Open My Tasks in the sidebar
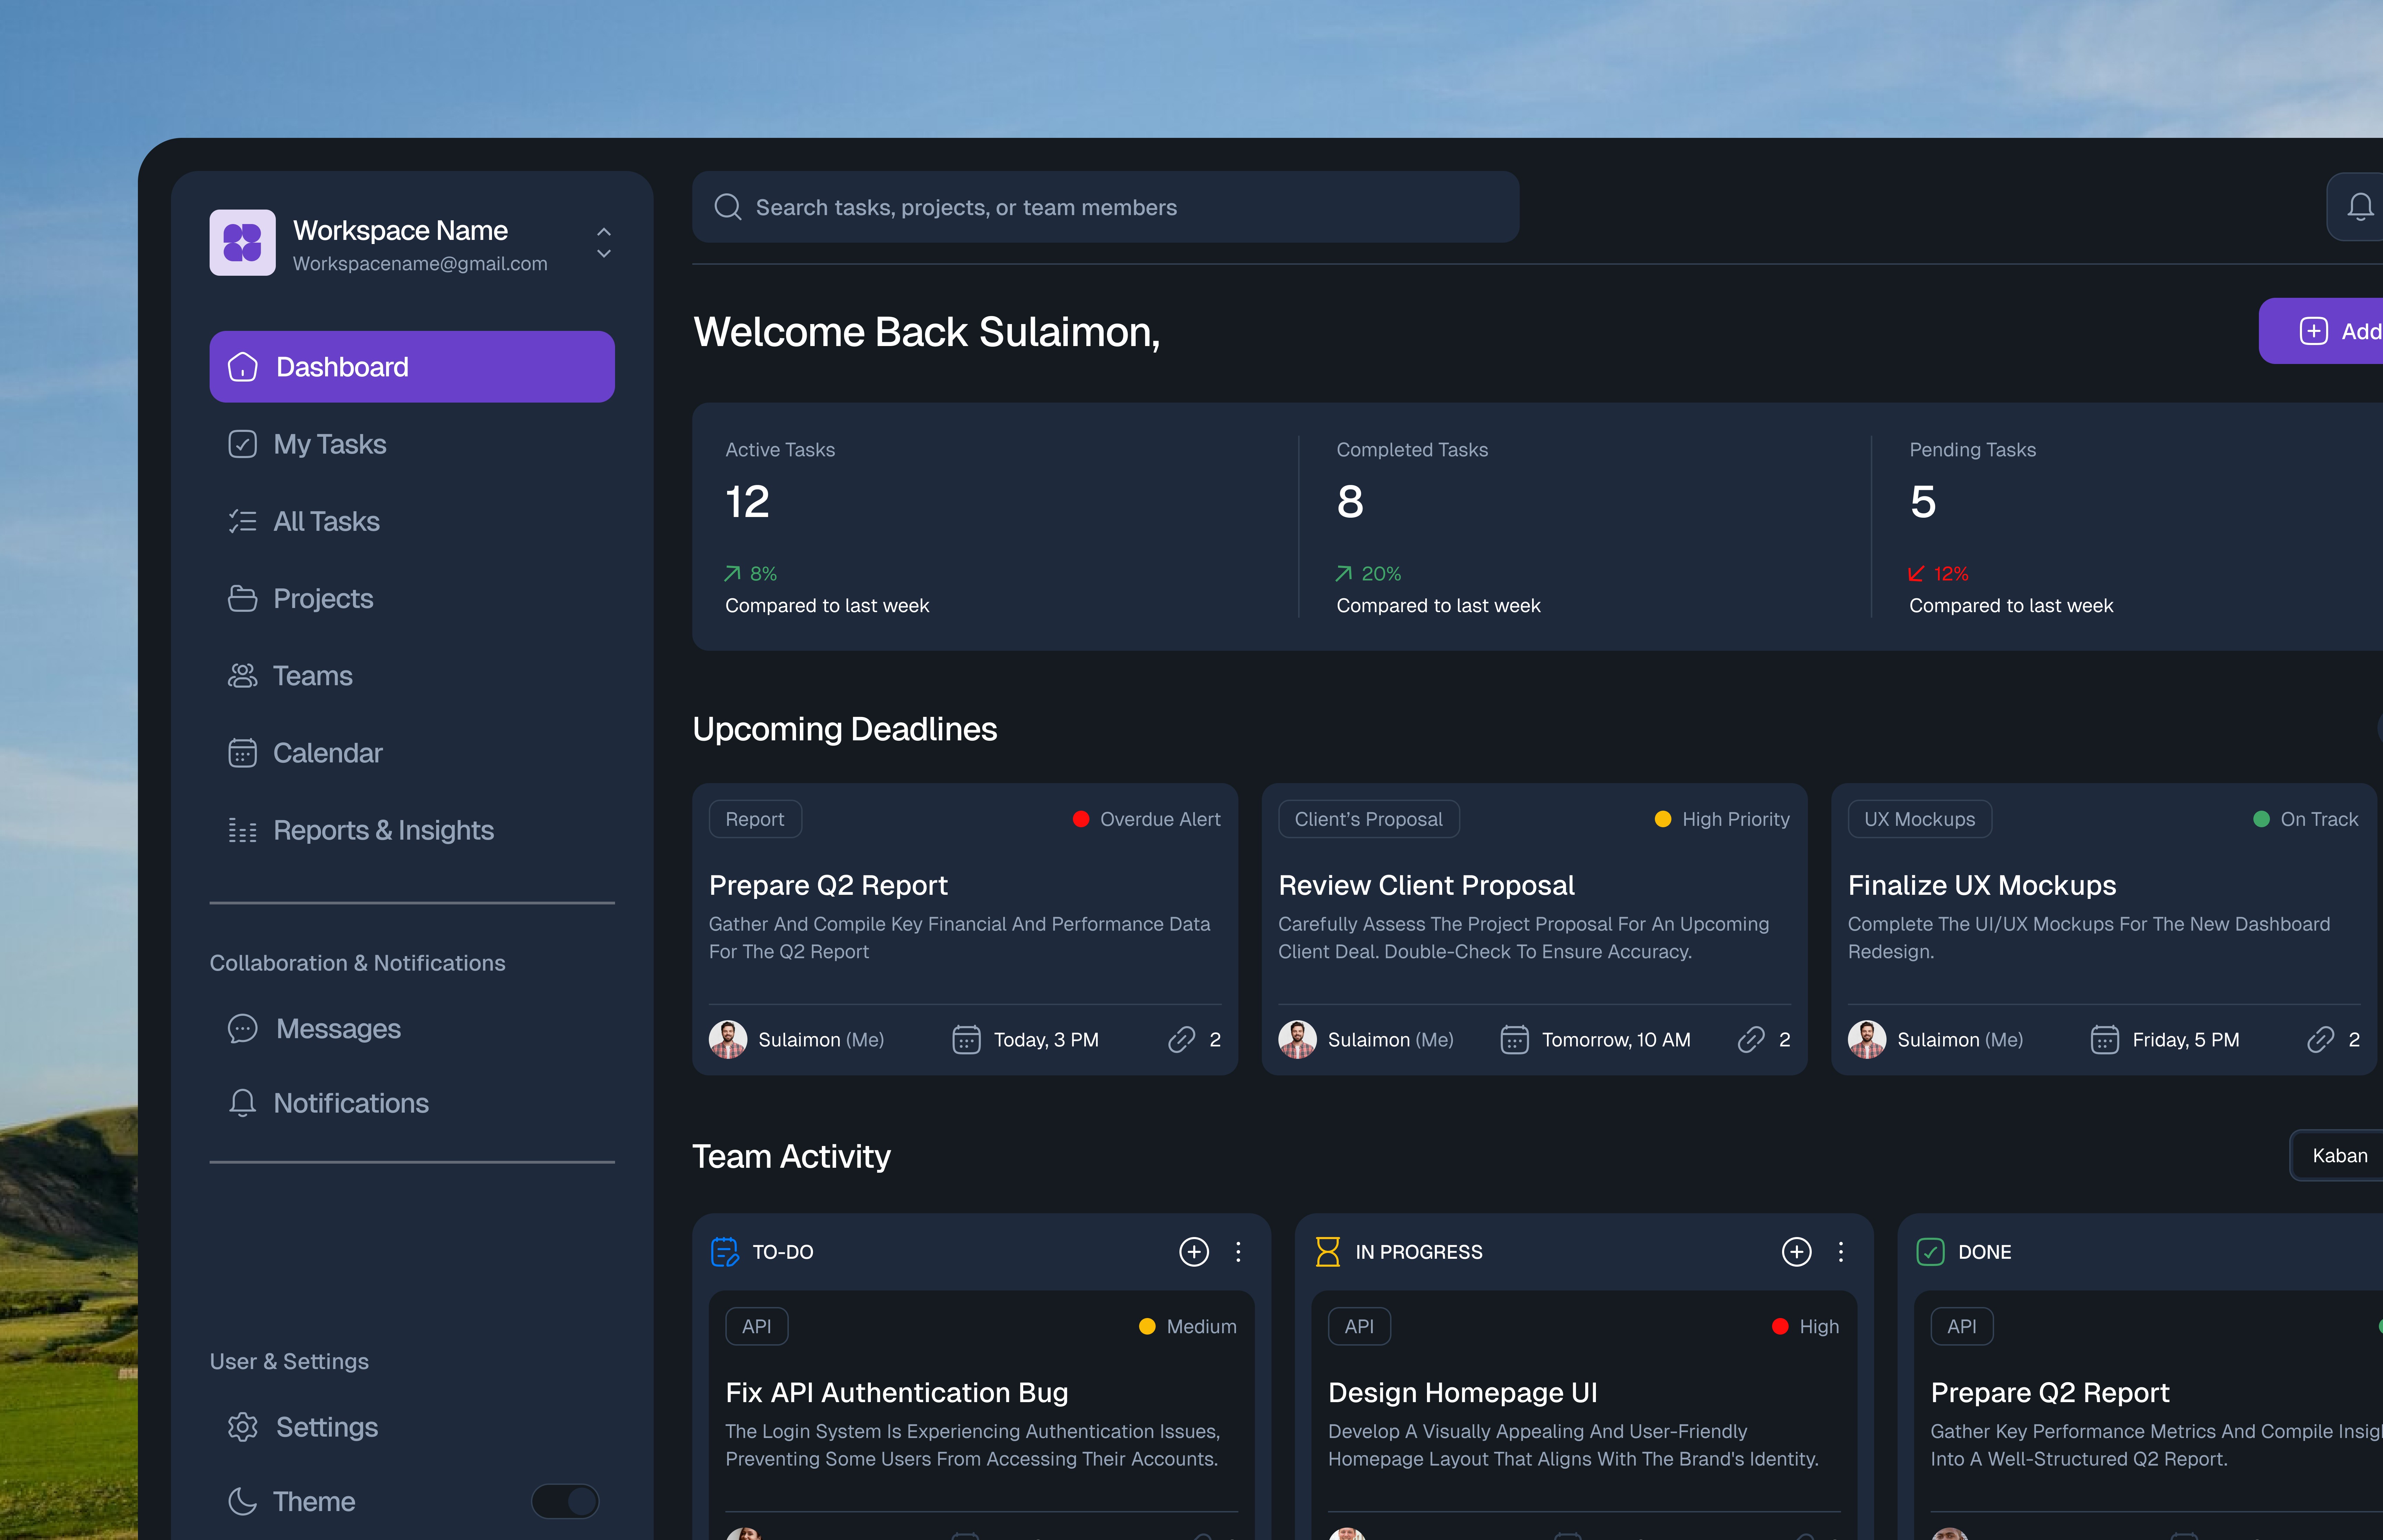 329,444
